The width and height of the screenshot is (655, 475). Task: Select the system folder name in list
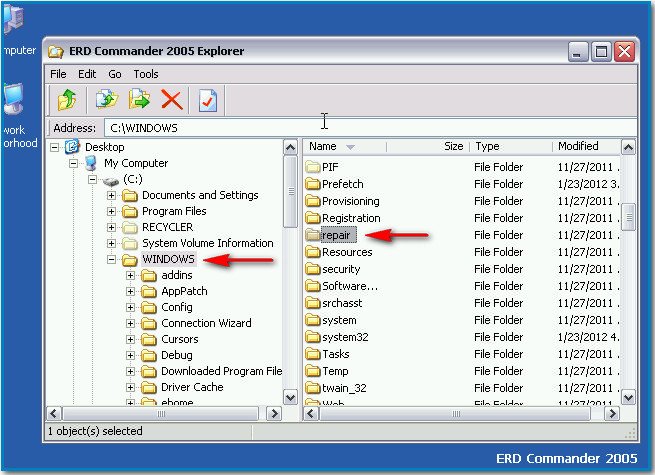(x=339, y=320)
